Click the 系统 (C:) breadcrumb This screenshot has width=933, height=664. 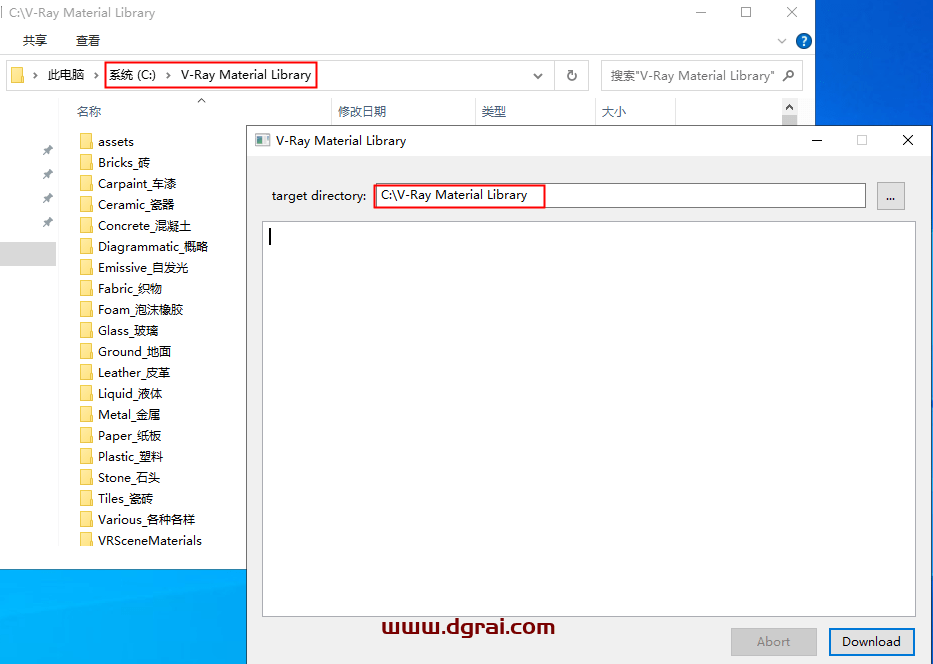[x=133, y=75]
